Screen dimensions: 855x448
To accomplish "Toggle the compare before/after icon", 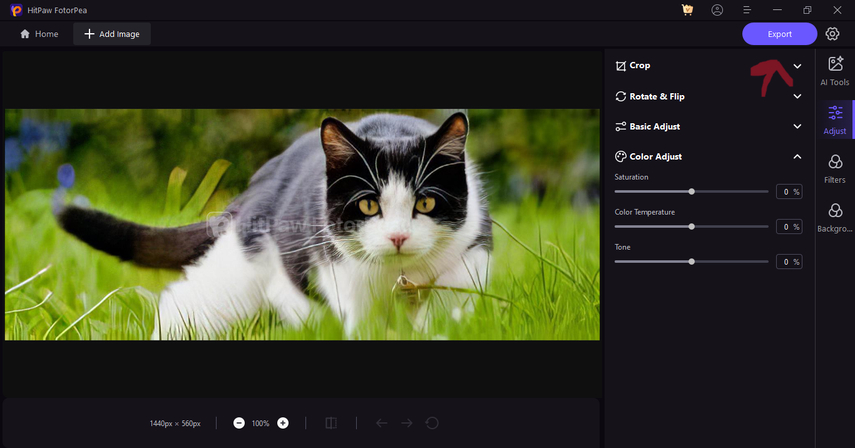I will coord(331,423).
